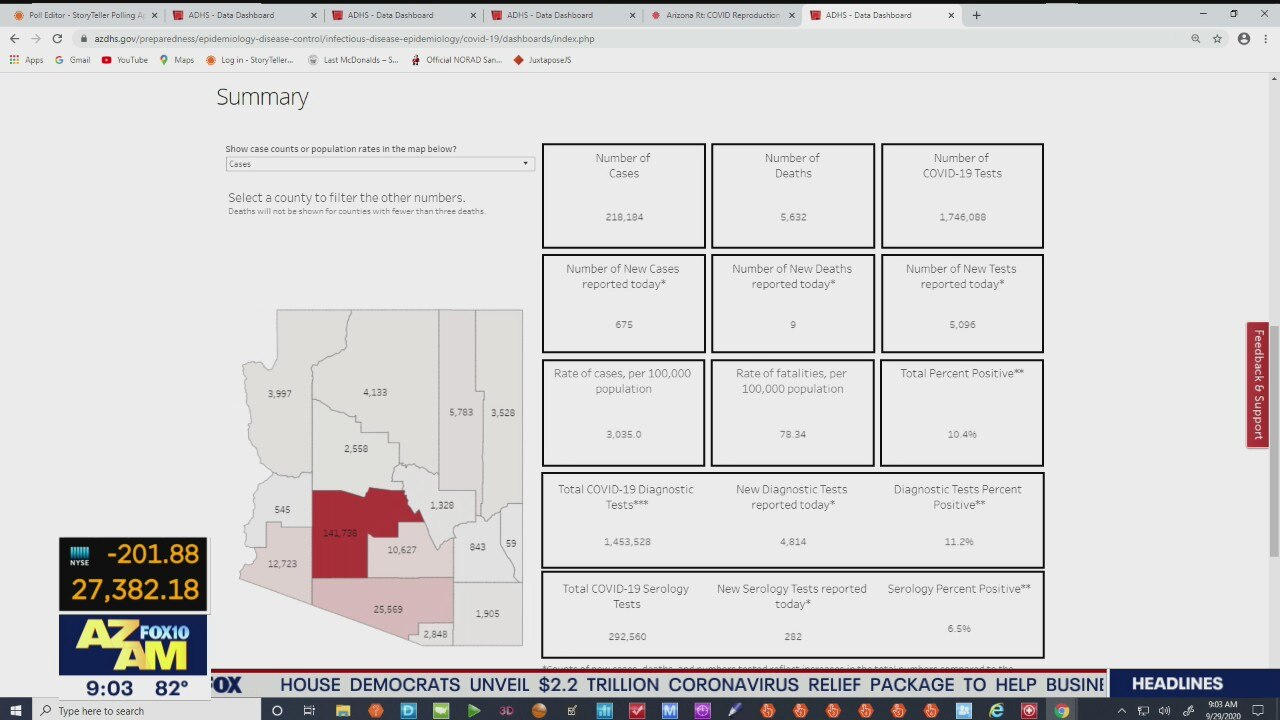Screen dimensions: 1280x720
Task: Bookmark this page with the star icon
Action: click(x=1217, y=38)
